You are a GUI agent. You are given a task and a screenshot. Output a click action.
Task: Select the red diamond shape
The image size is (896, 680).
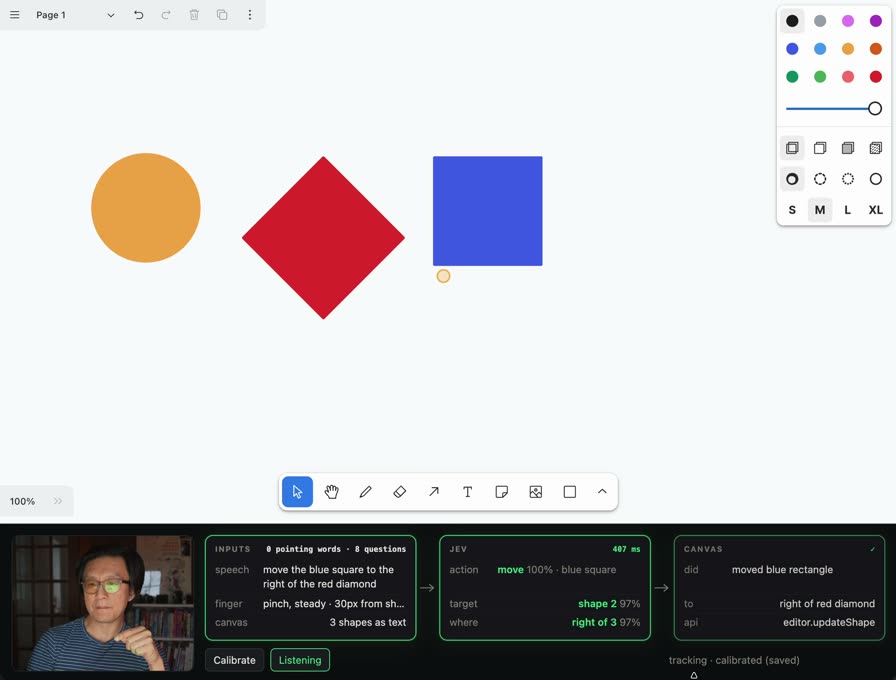point(323,238)
